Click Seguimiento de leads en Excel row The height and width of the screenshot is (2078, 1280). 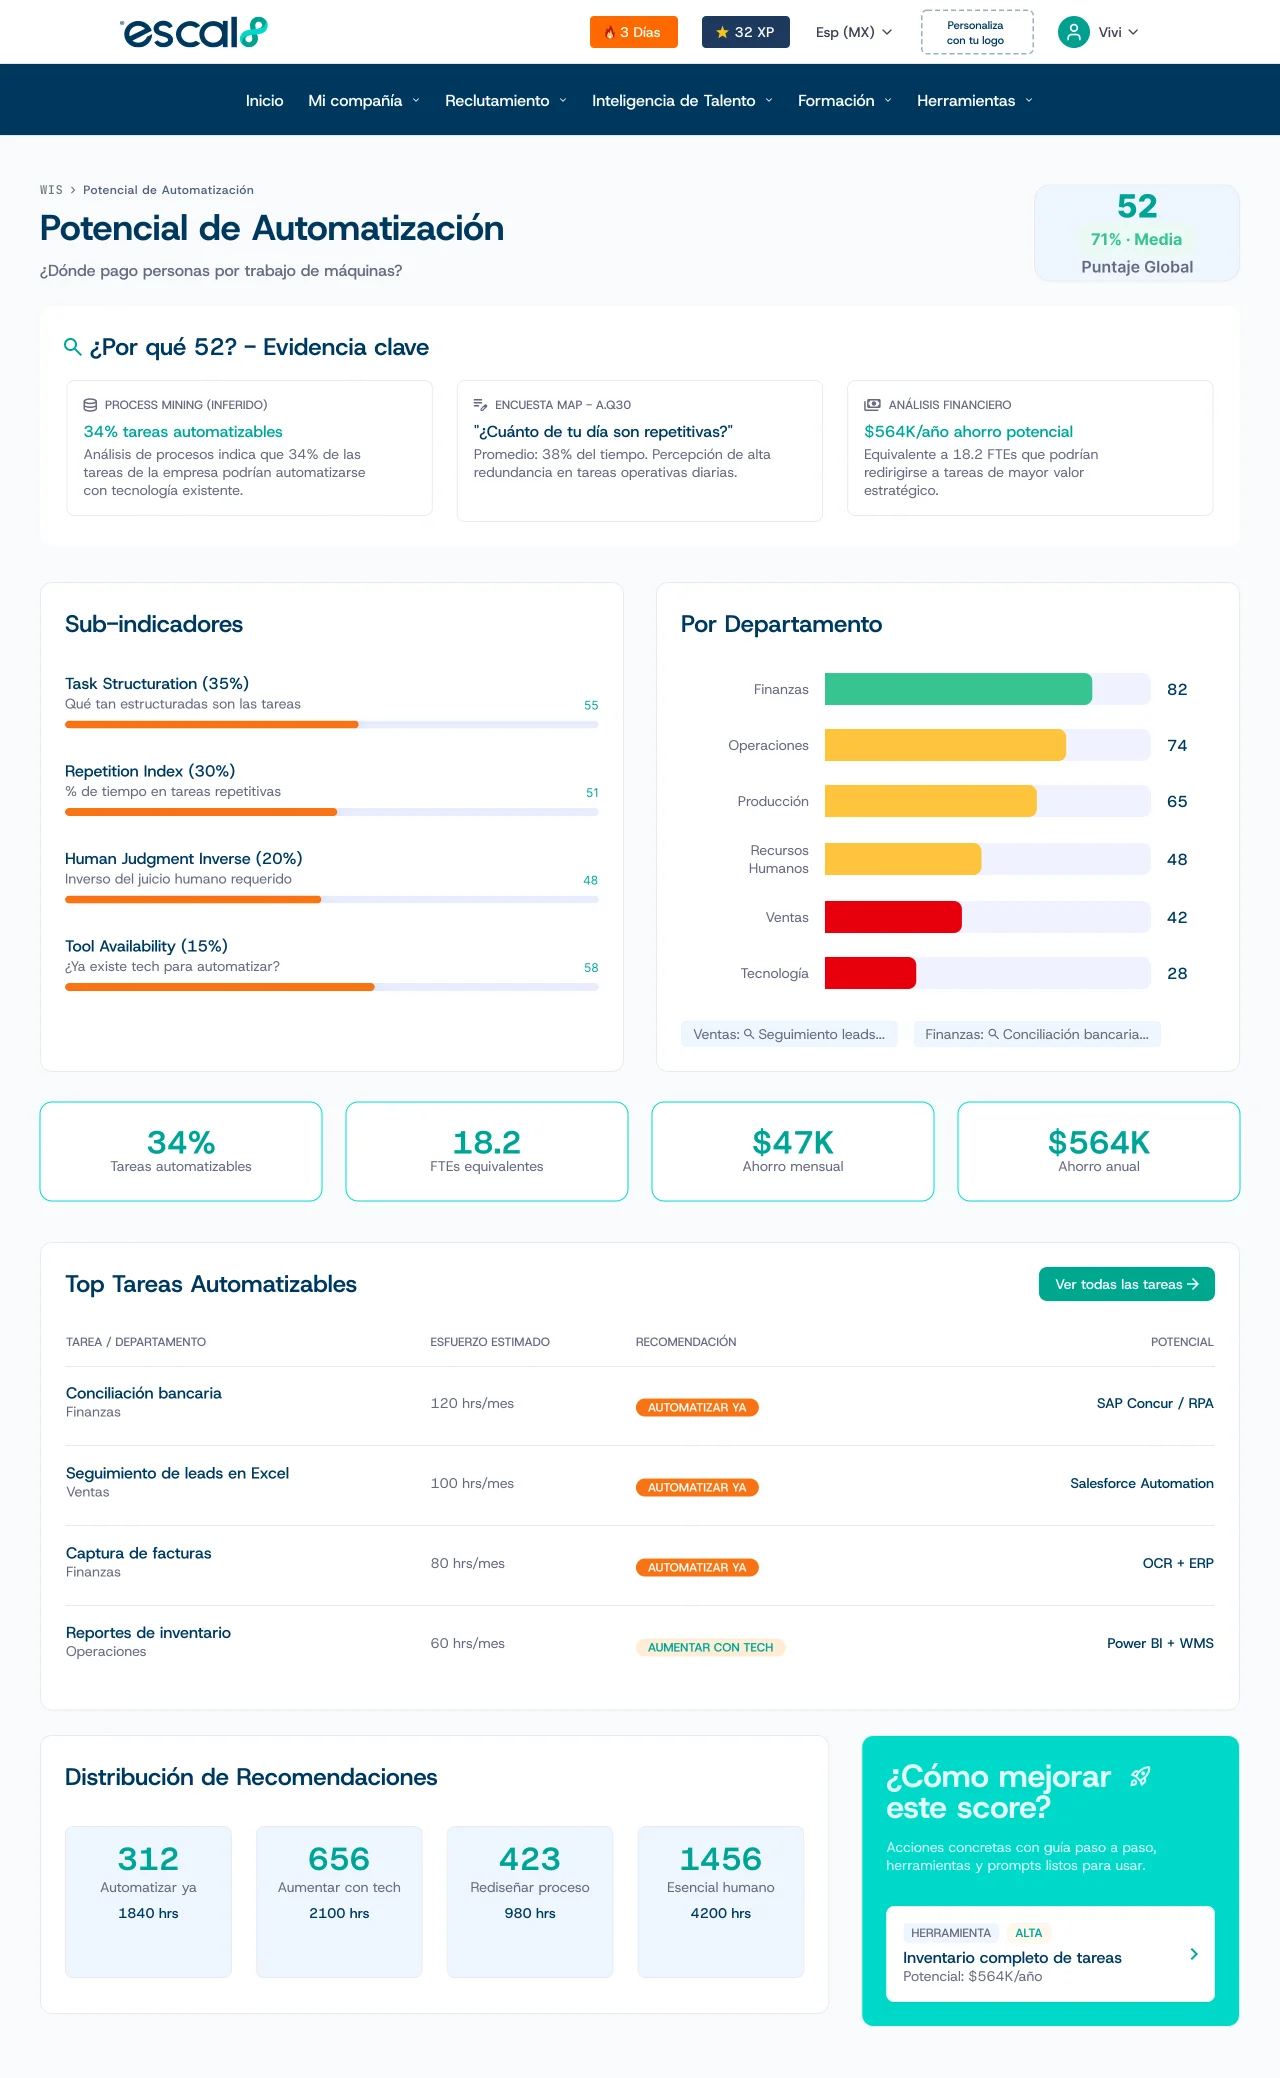640,1485
